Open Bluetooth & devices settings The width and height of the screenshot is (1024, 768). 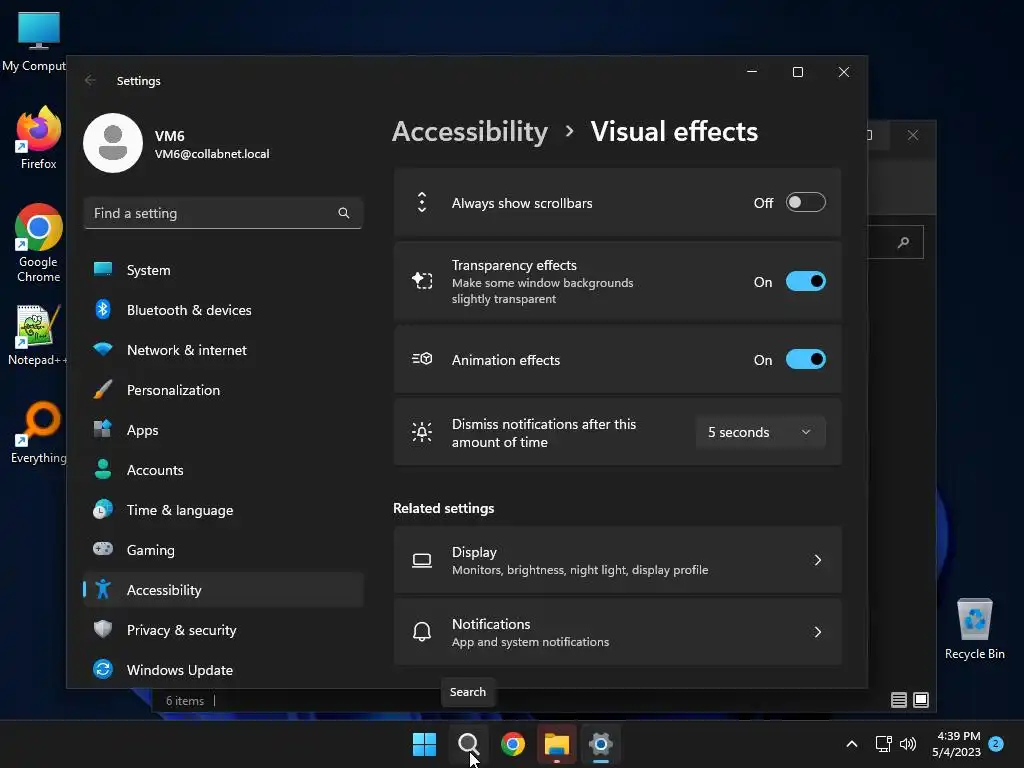pos(223,310)
